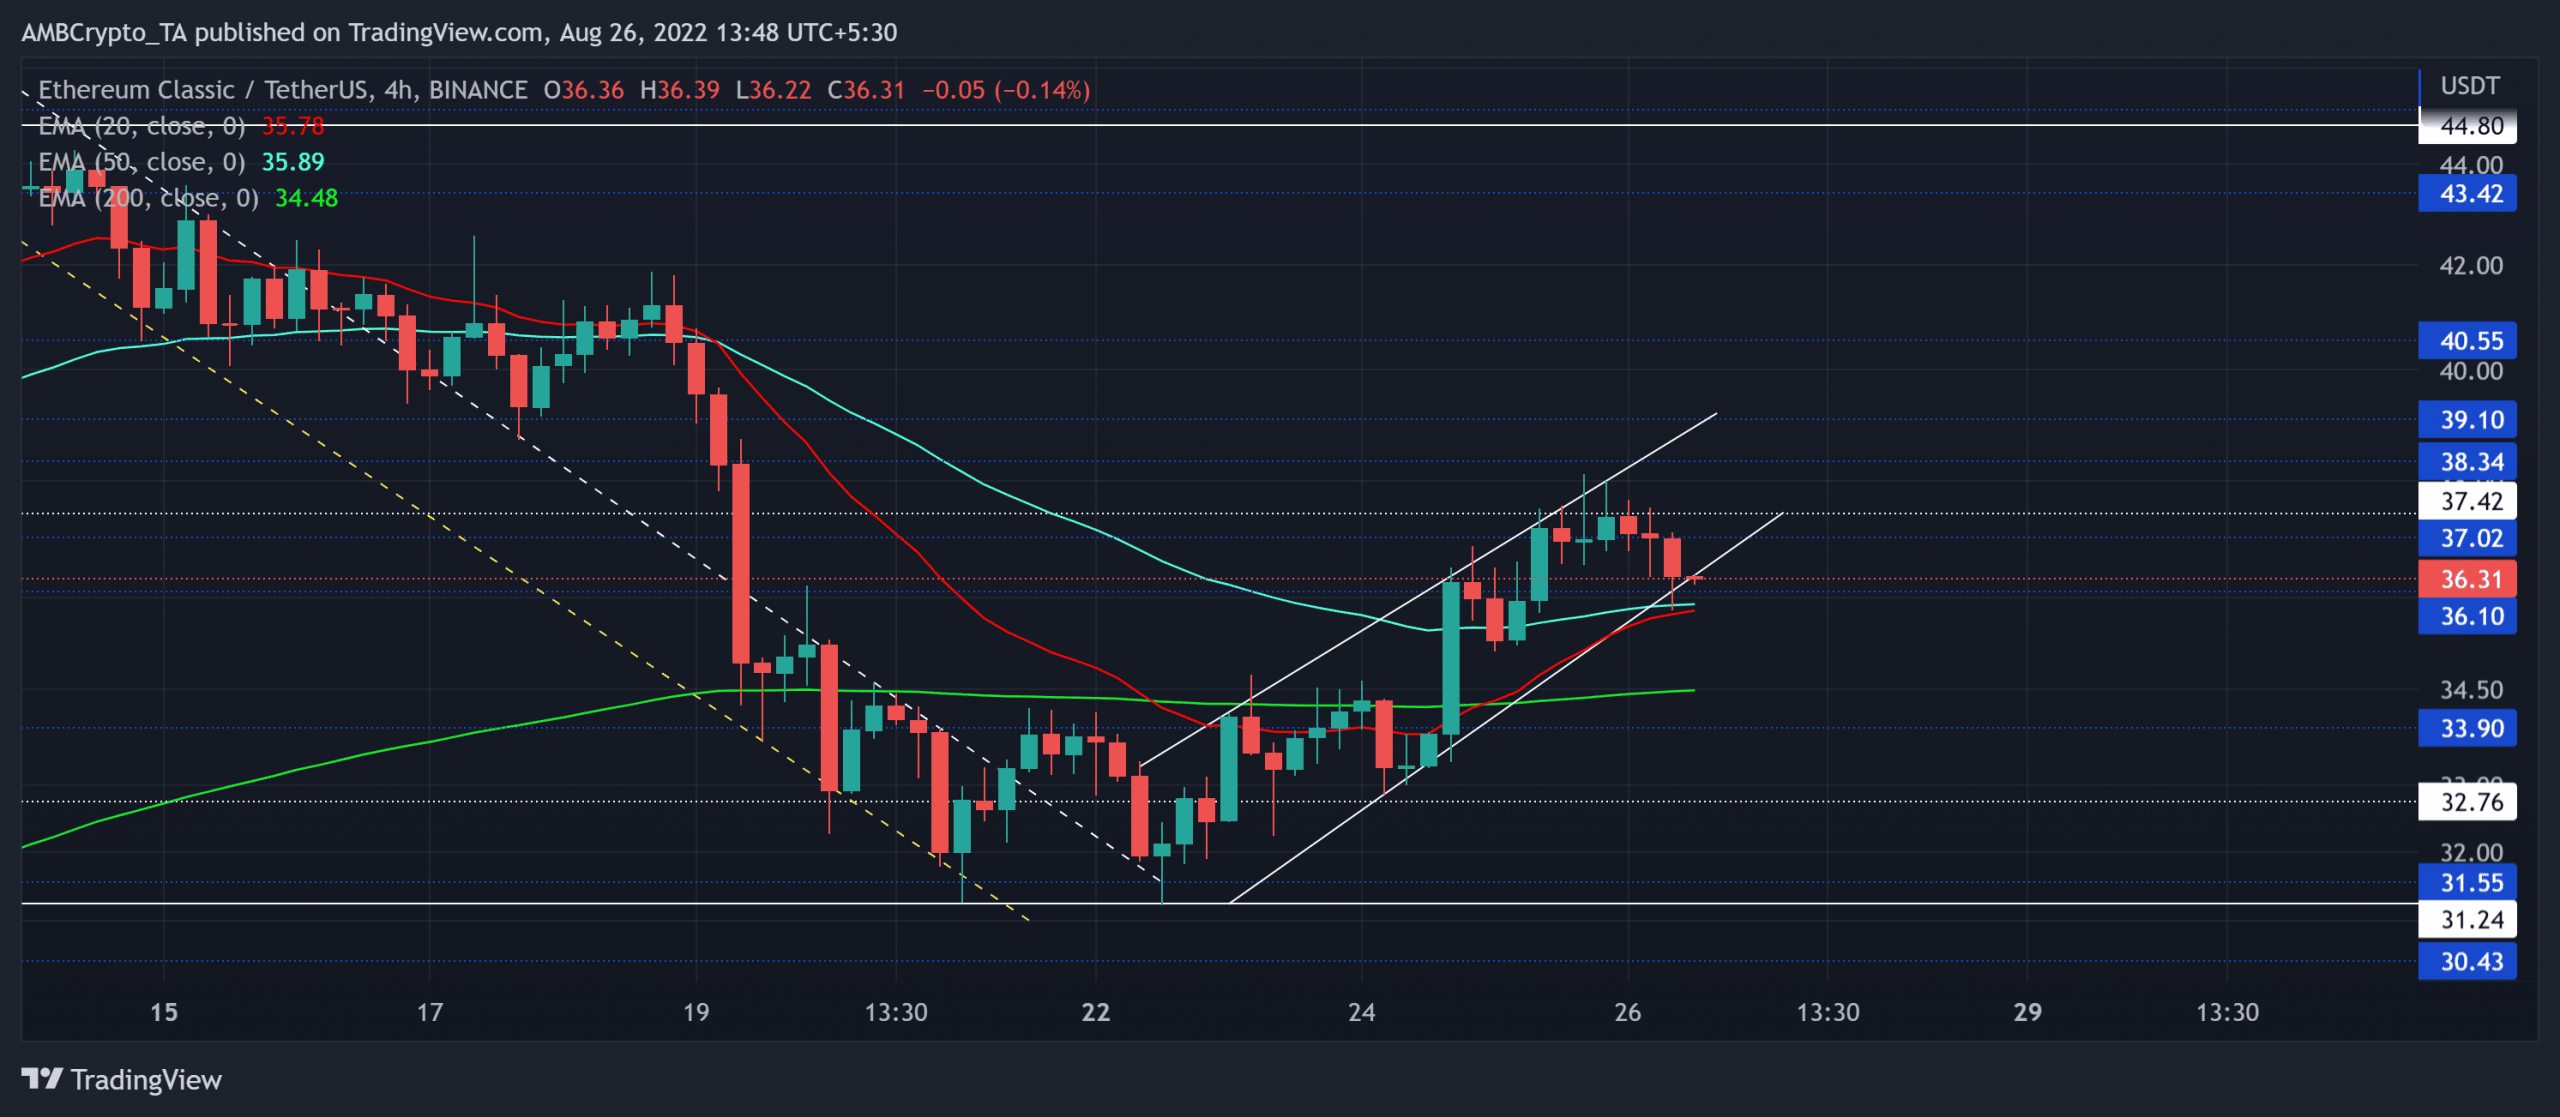Click the 37.02 blue price label
Screen dimensions: 2560x1117
click(2467, 539)
